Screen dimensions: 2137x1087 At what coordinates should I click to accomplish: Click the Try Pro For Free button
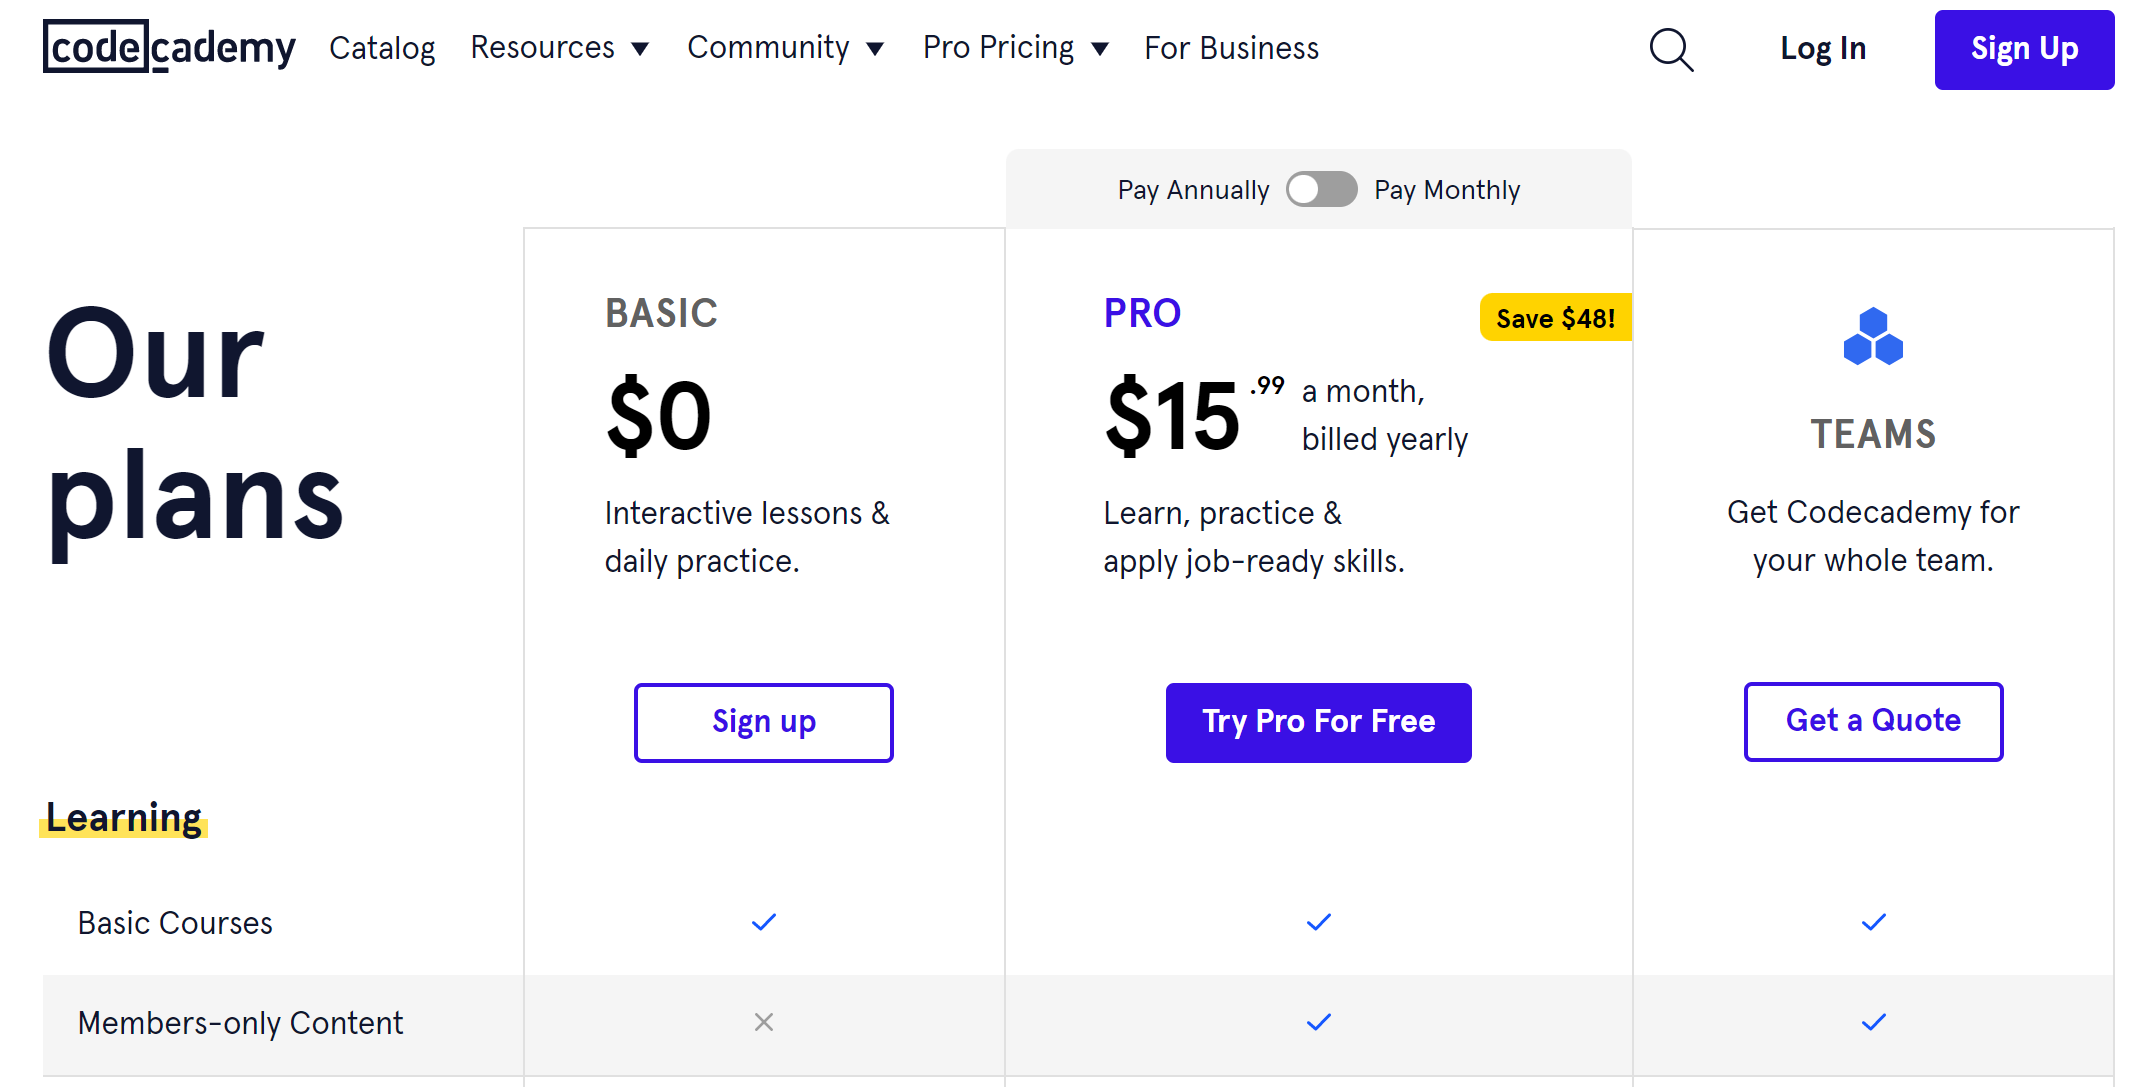click(x=1318, y=722)
